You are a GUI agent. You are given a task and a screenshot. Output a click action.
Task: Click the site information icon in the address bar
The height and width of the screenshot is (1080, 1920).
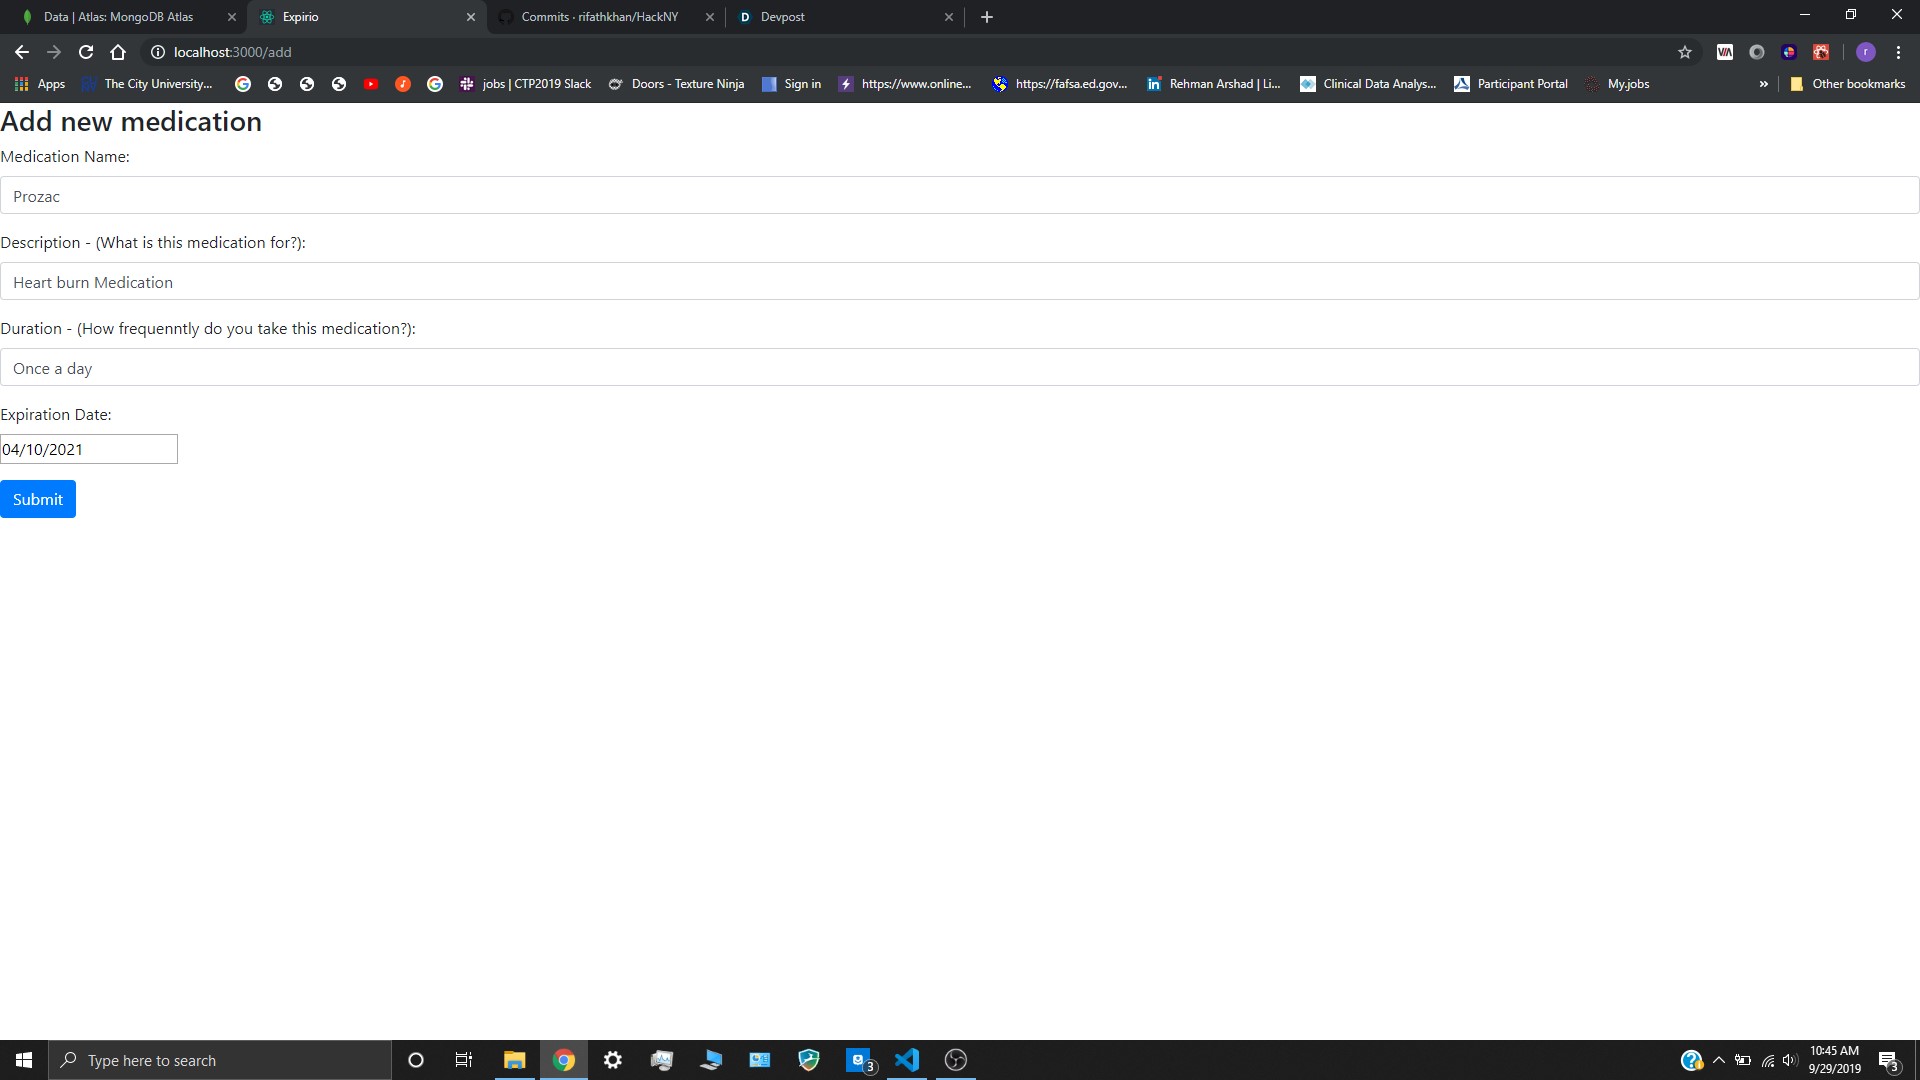[158, 52]
